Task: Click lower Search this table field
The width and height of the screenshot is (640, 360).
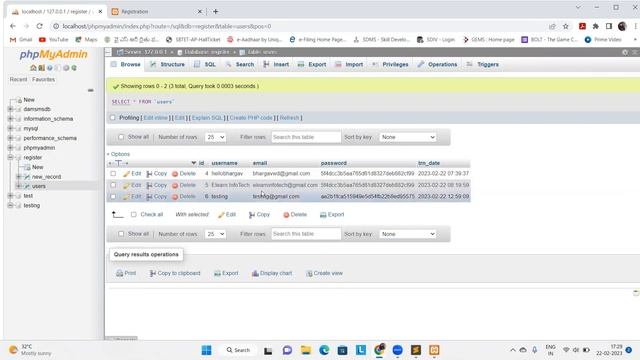Action: coord(306,234)
